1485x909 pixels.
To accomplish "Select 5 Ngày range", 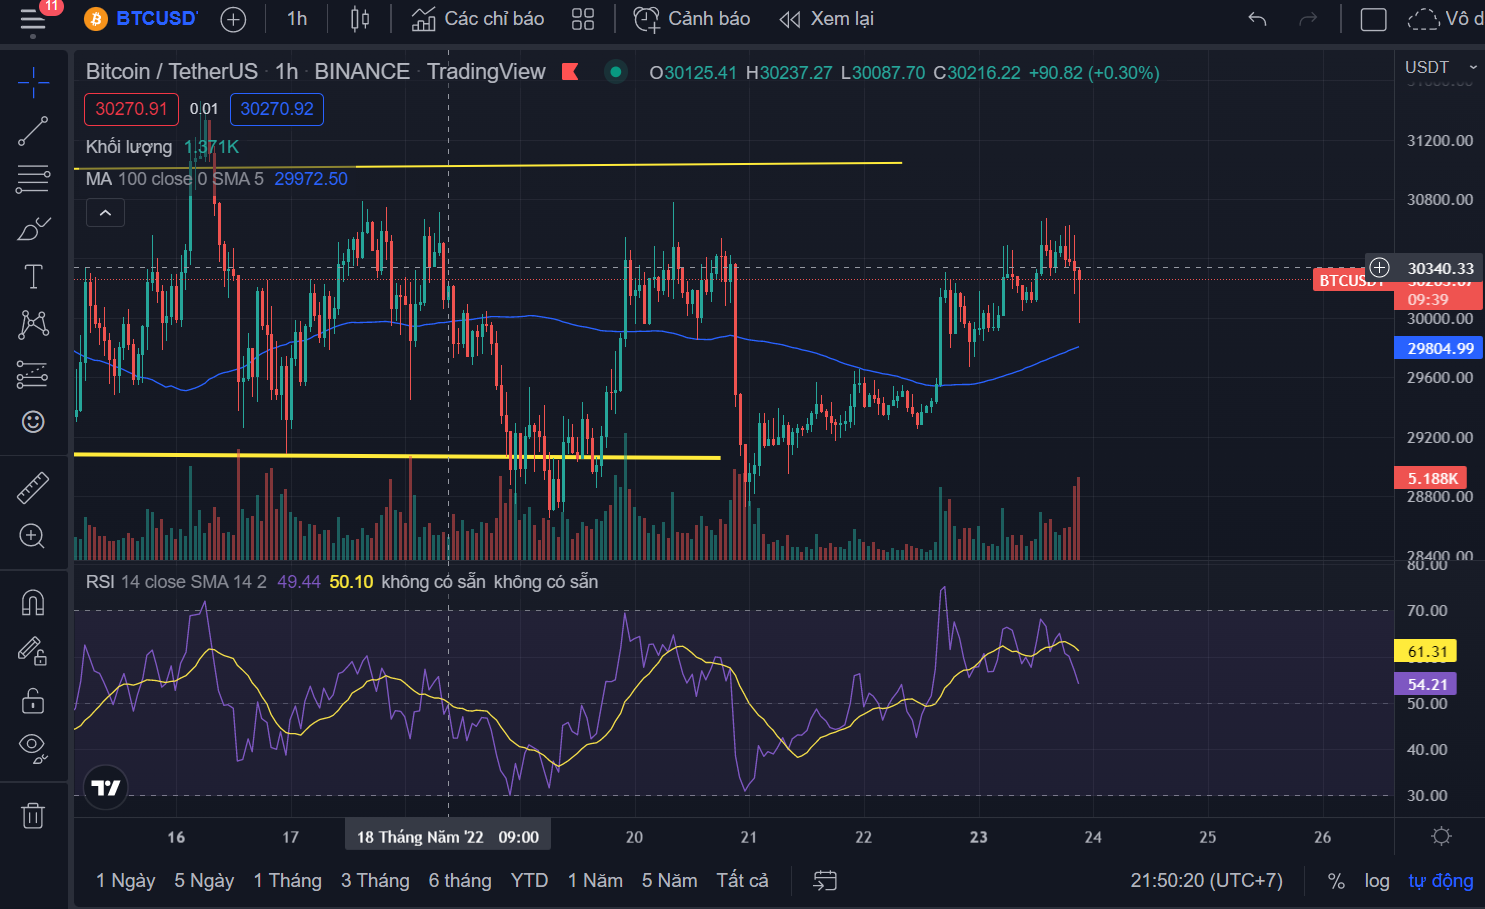I will [204, 881].
